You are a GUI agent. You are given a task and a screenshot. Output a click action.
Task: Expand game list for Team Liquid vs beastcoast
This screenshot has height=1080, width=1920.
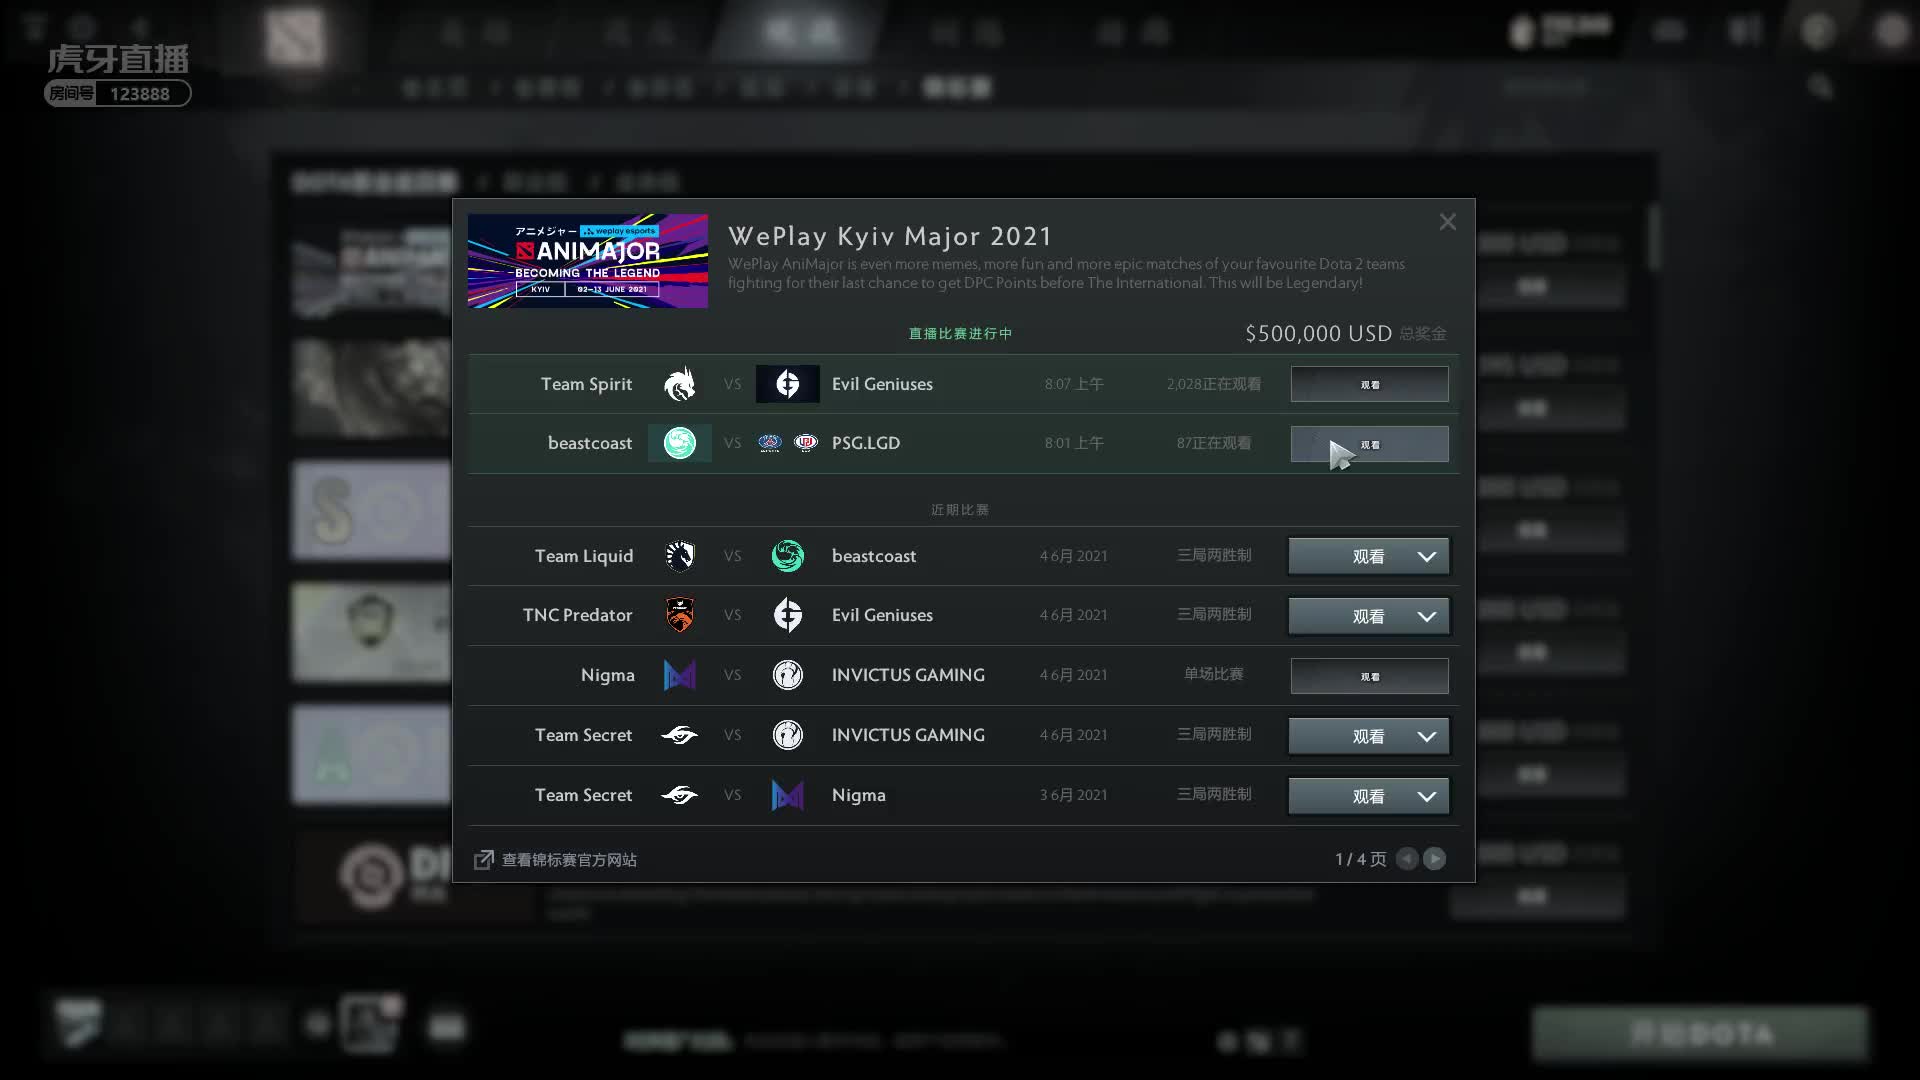point(1427,556)
